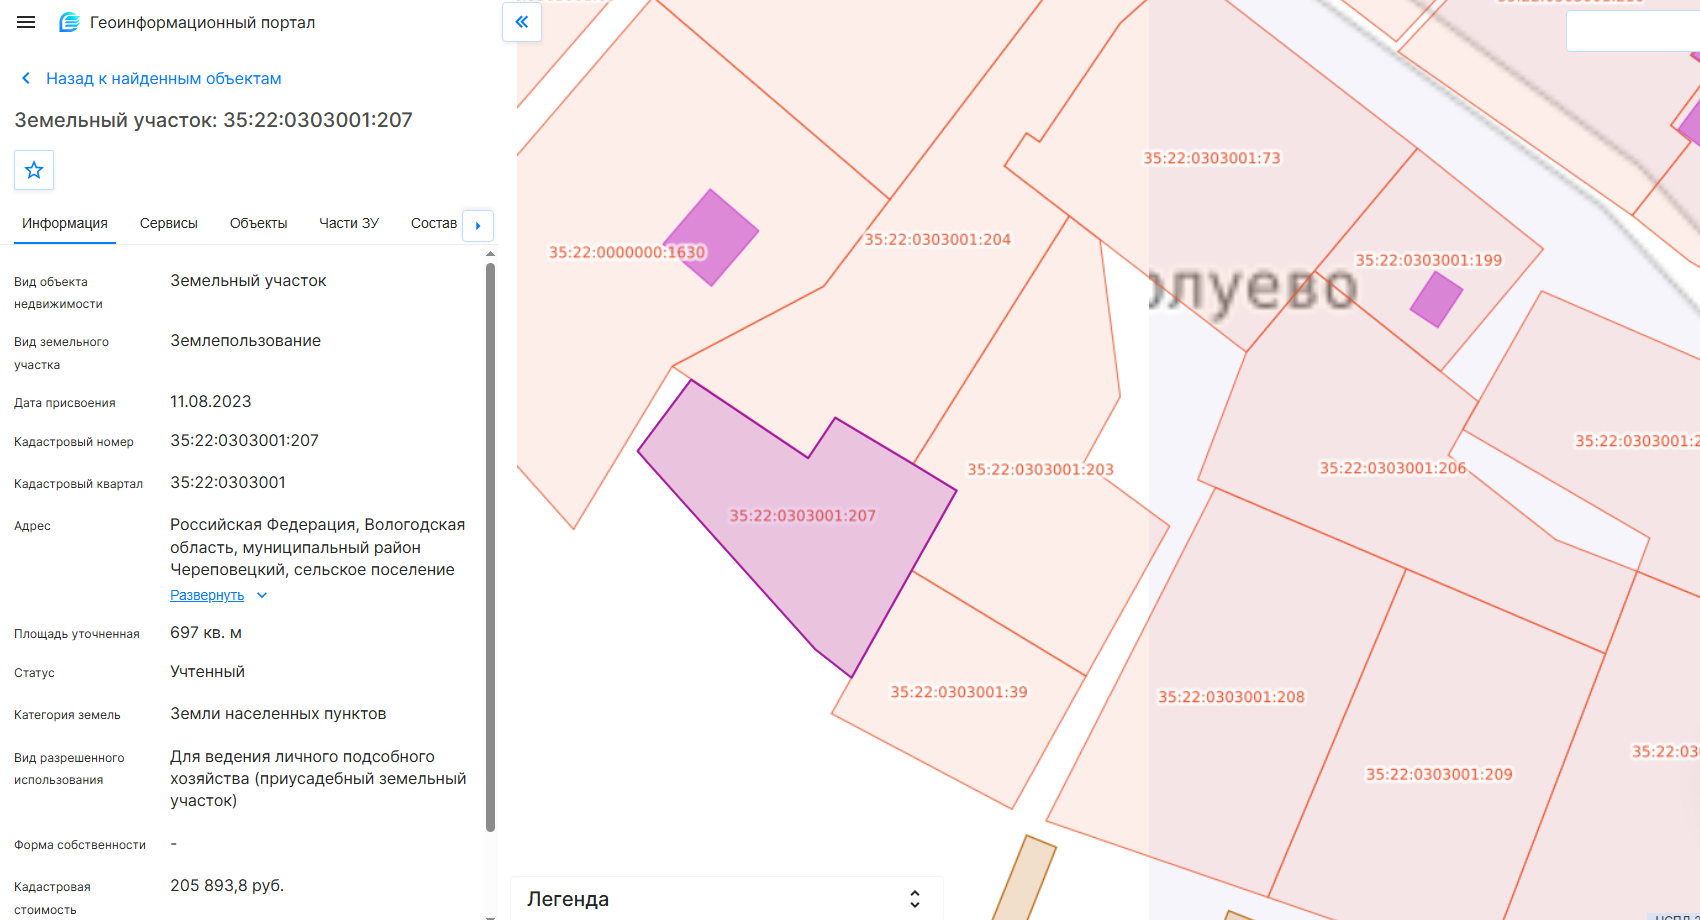This screenshot has height=920, width=1700.
Task: Click the Развернуть link under address
Action: click(207, 595)
